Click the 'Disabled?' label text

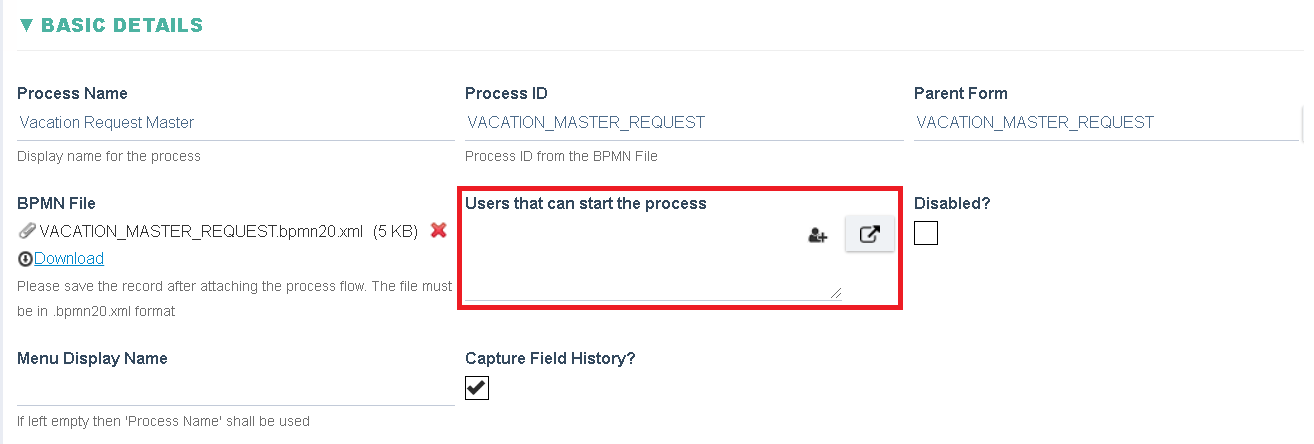pyautogui.click(x=952, y=203)
